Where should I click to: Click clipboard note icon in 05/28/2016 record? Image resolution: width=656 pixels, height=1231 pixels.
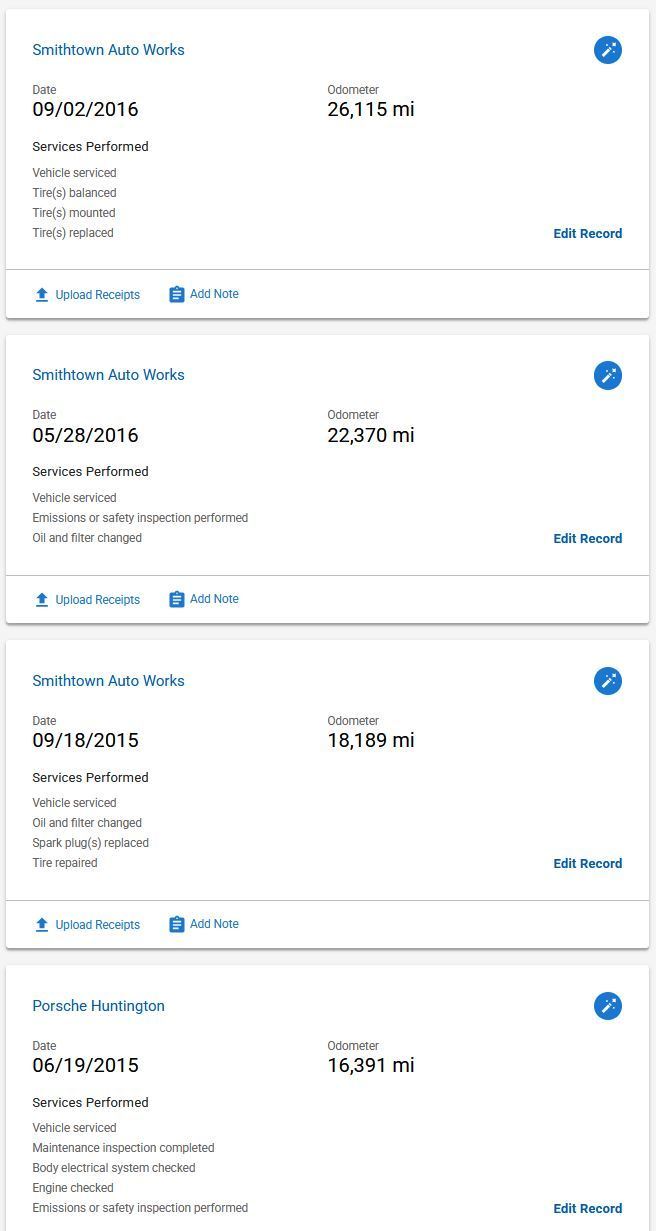point(177,599)
